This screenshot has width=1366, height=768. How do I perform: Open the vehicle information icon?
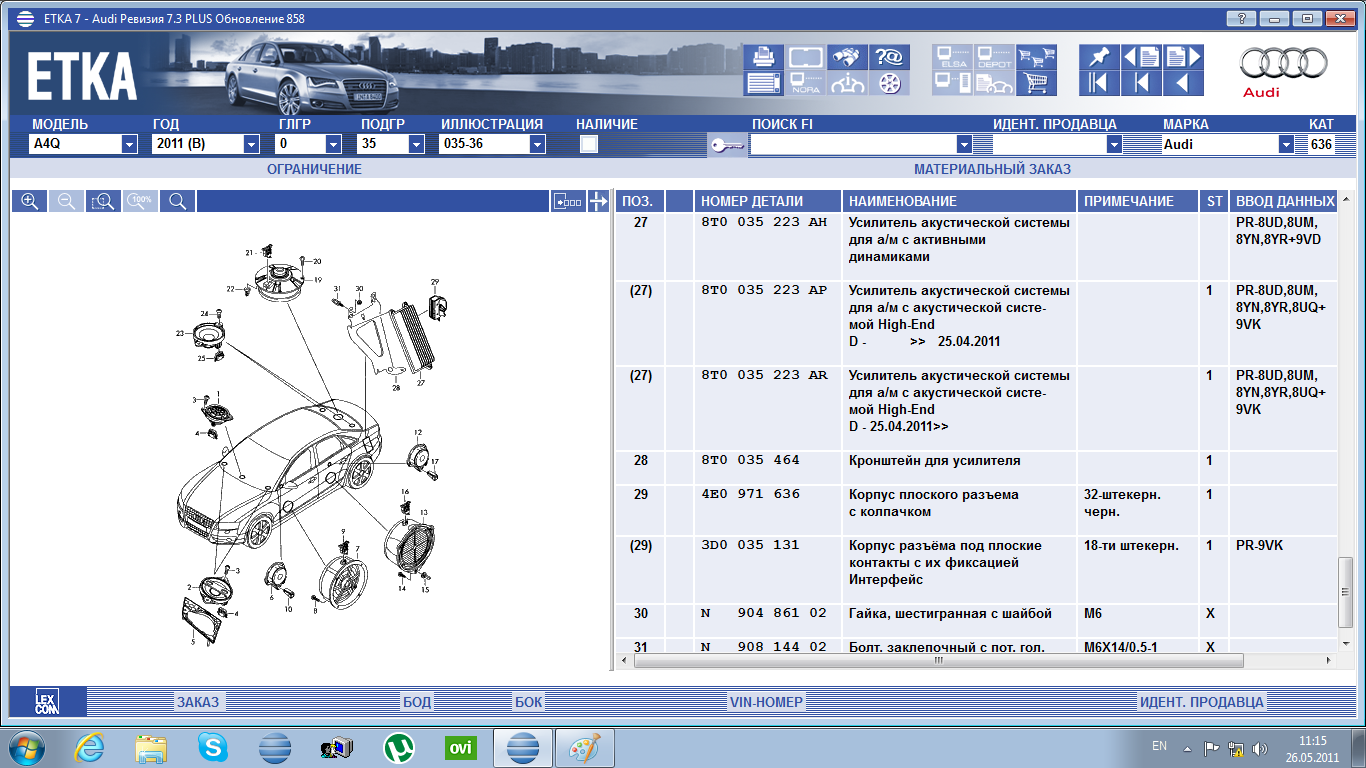848,83
